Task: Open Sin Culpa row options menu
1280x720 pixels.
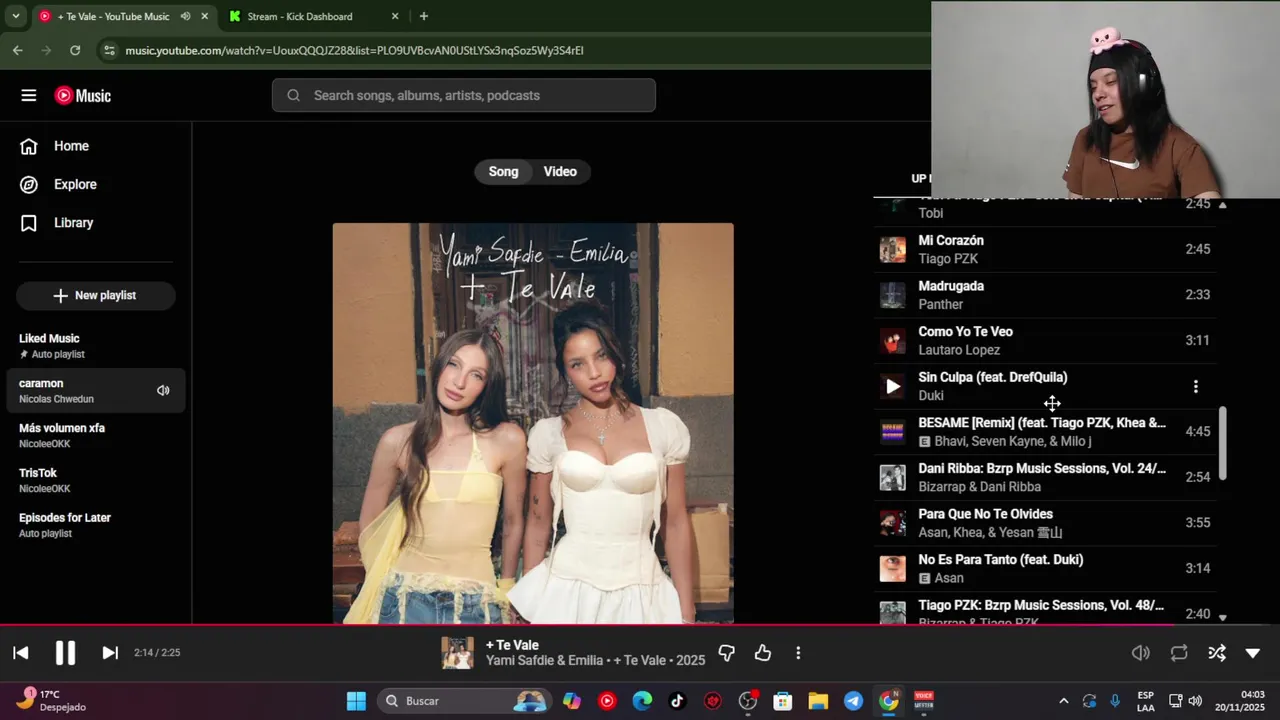Action: click(x=1195, y=386)
